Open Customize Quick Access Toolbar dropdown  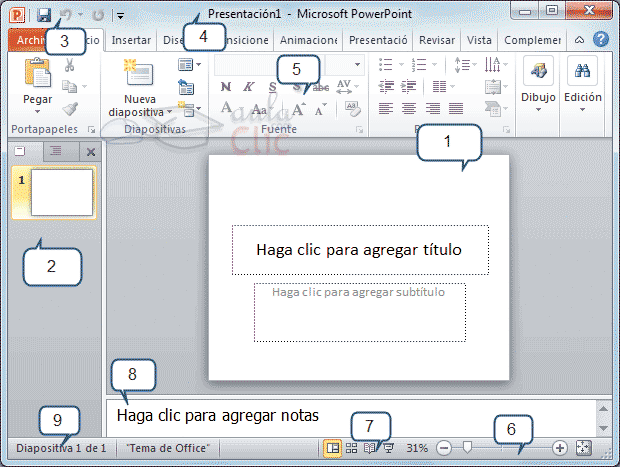tap(120, 16)
